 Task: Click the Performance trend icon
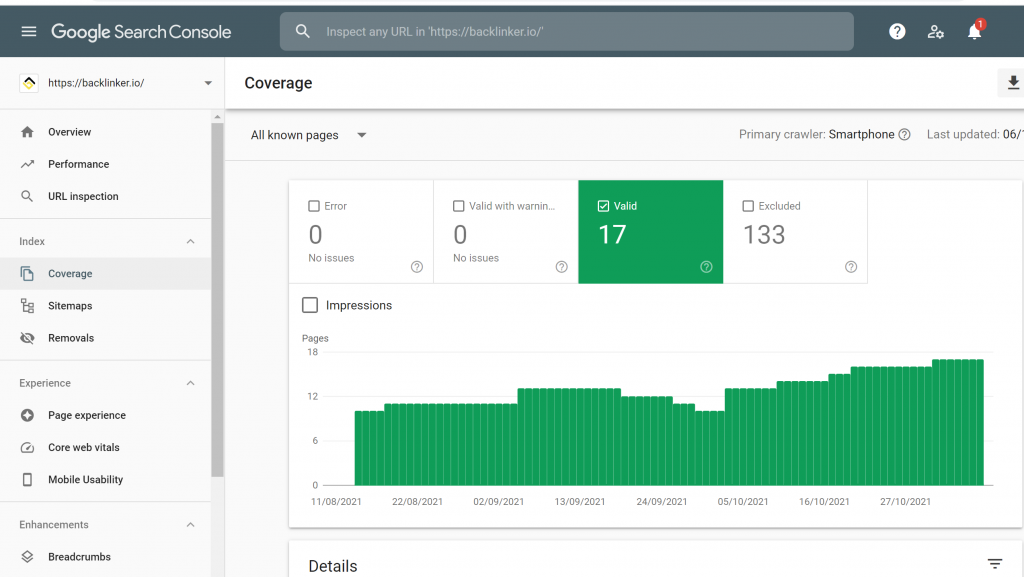tap(27, 164)
